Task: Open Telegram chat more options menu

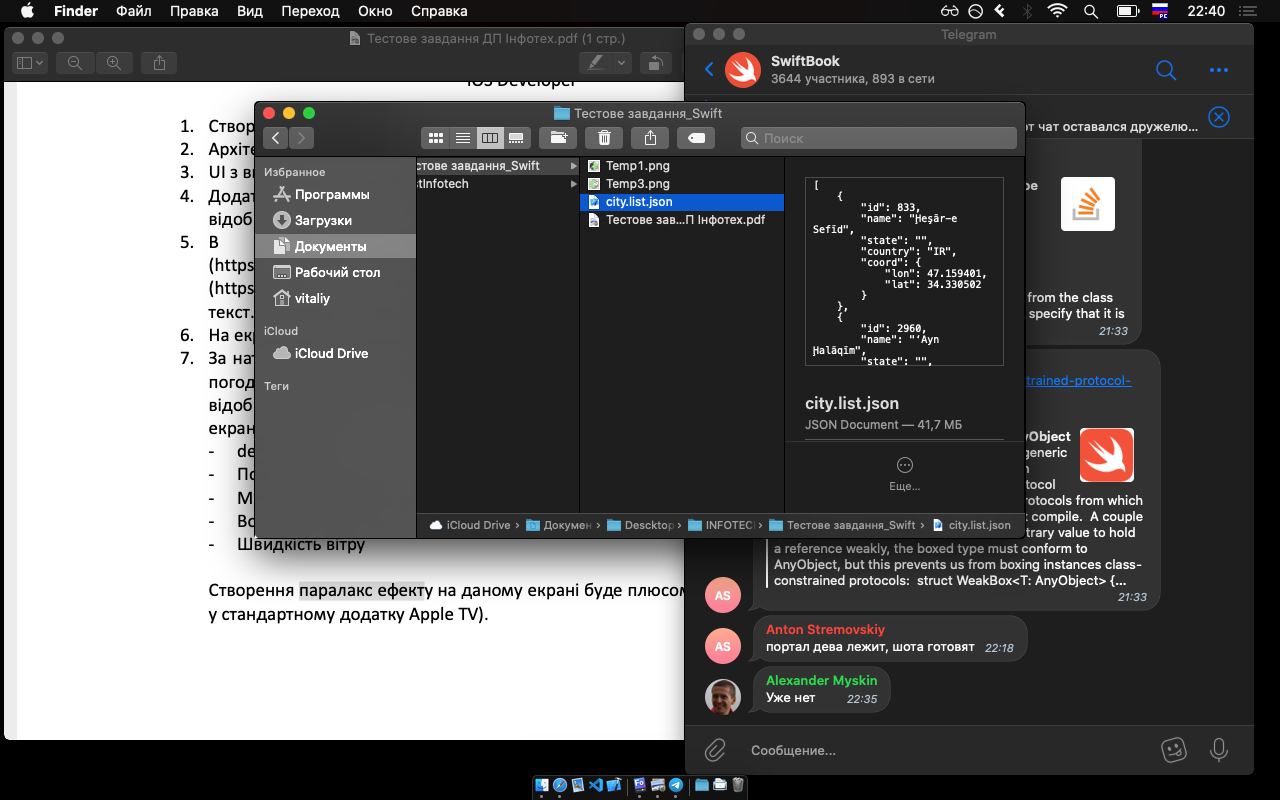Action: pyautogui.click(x=1218, y=70)
